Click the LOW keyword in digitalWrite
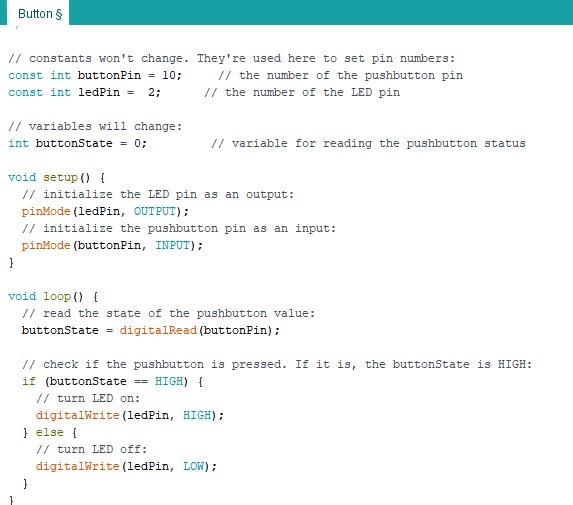The width and height of the screenshot is (573, 505). tap(194, 466)
